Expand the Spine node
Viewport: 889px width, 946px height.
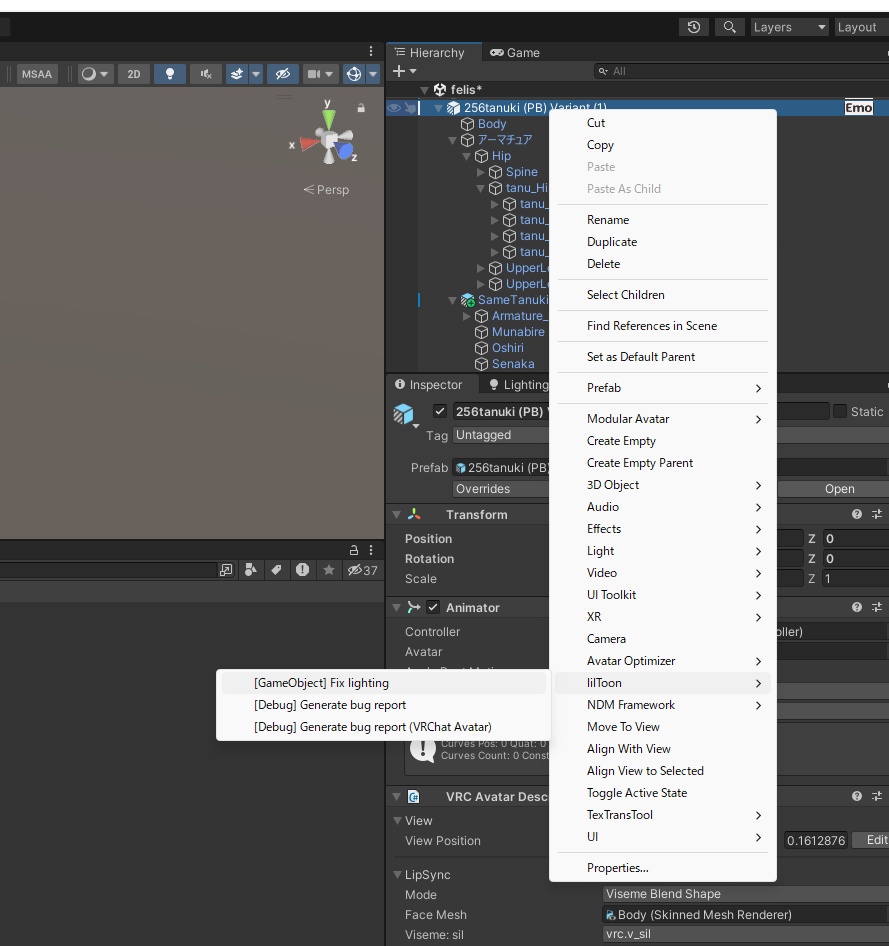(481, 172)
